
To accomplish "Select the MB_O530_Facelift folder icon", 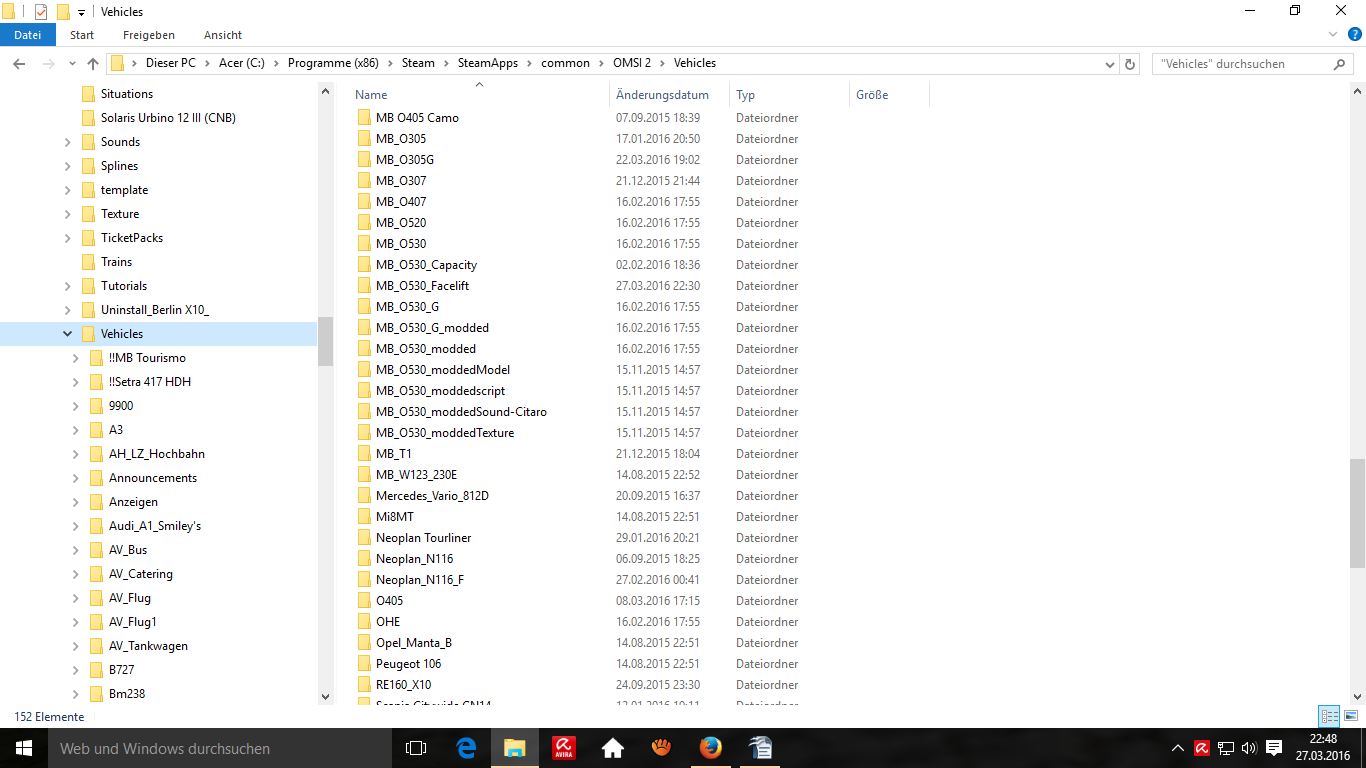I will (364, 286).
